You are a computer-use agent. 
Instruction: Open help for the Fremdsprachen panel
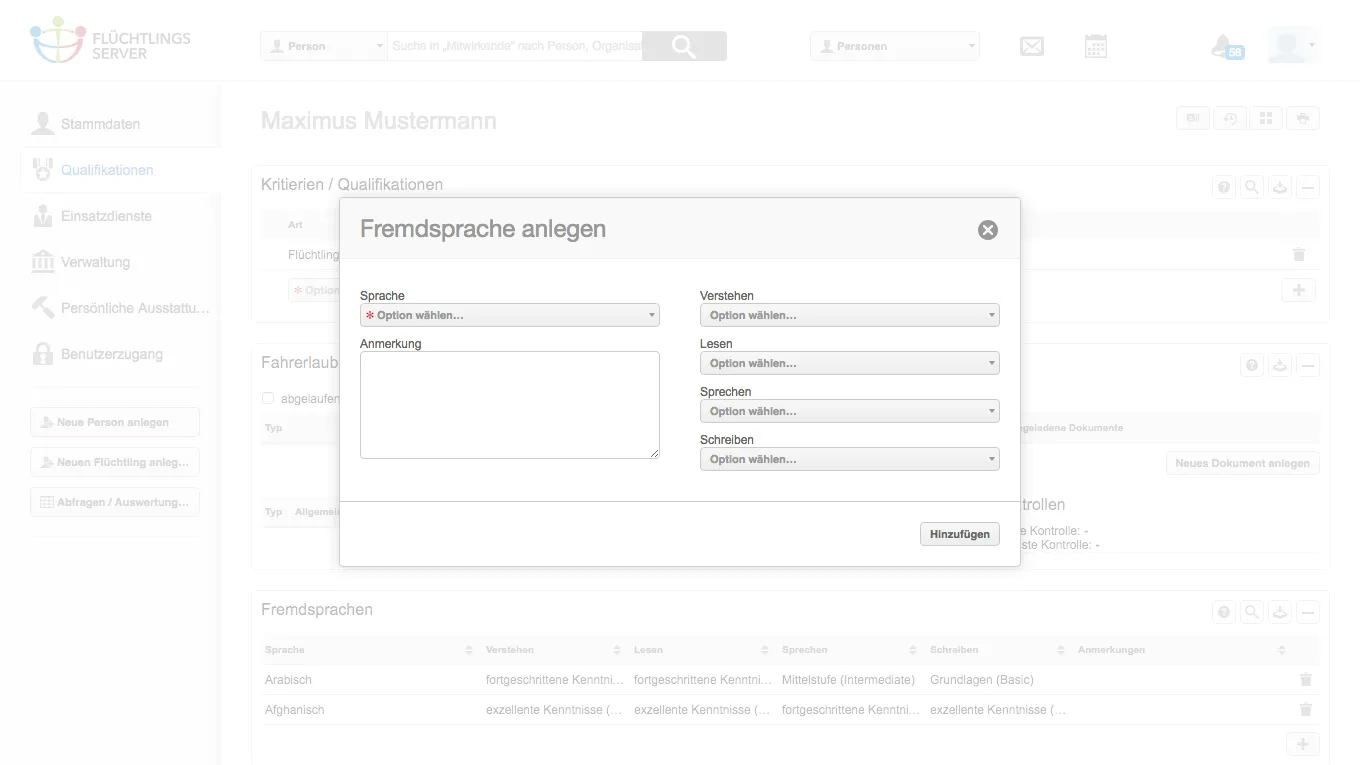pos(1223,612)
